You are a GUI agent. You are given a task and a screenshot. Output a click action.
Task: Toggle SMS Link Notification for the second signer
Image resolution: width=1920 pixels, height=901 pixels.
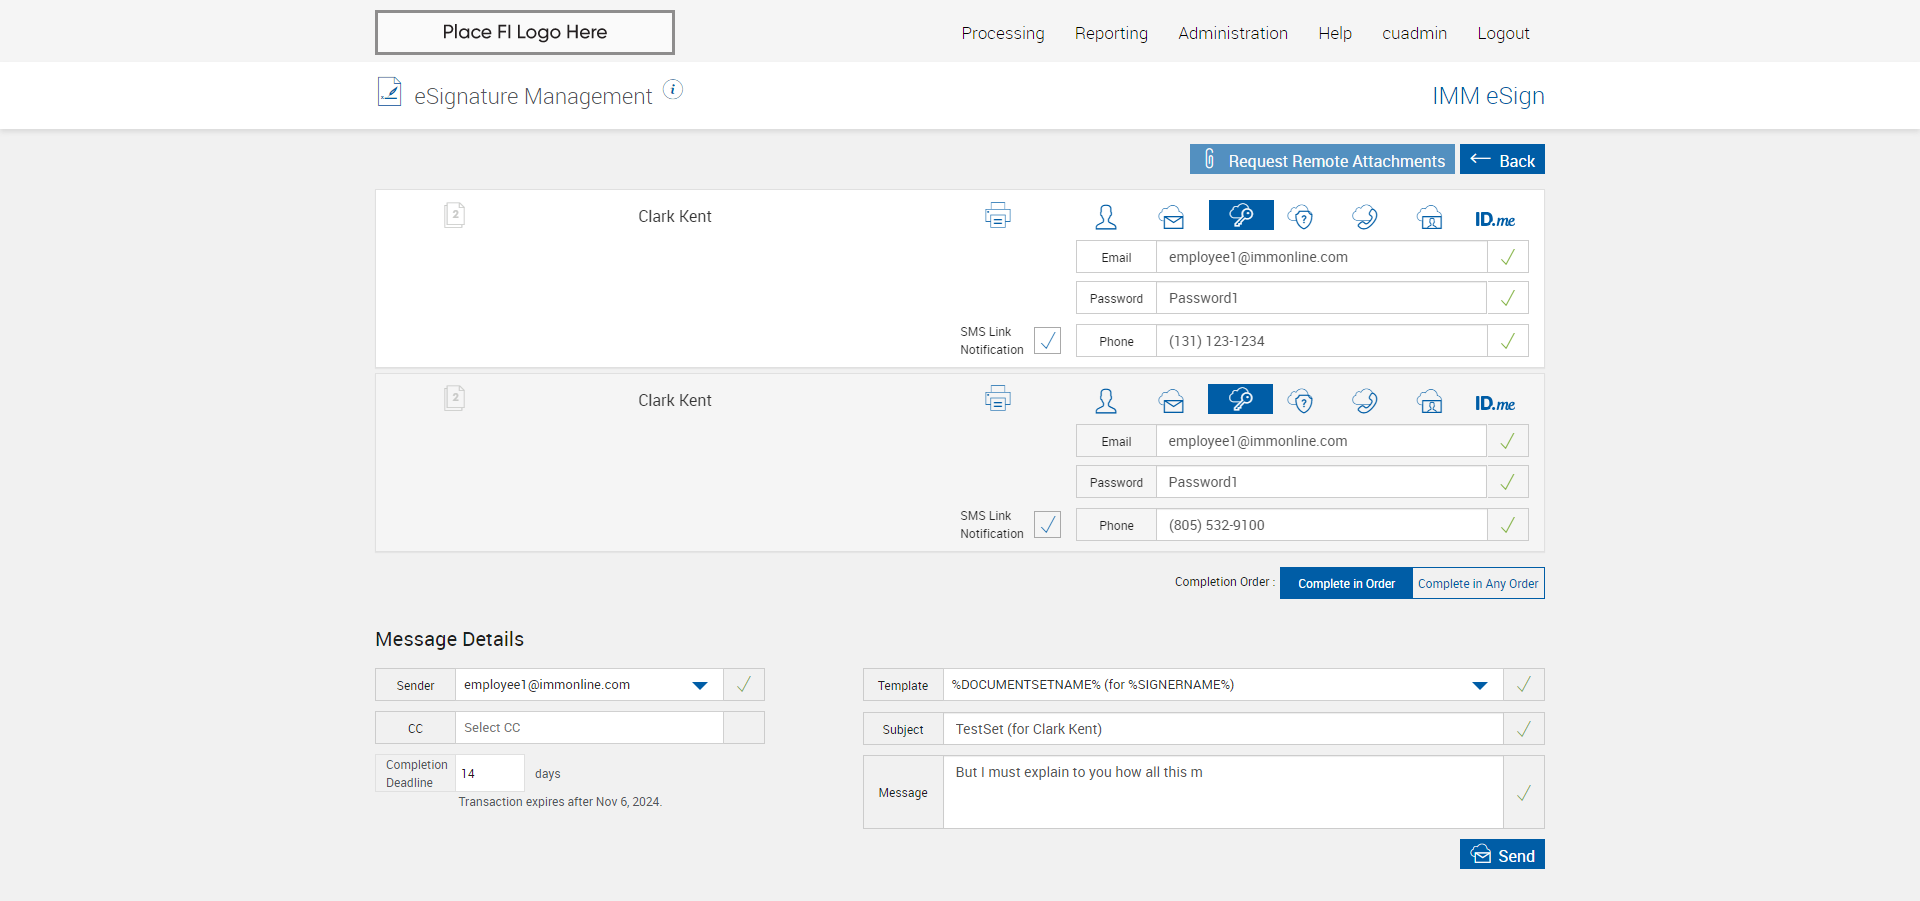point(1047,525)
